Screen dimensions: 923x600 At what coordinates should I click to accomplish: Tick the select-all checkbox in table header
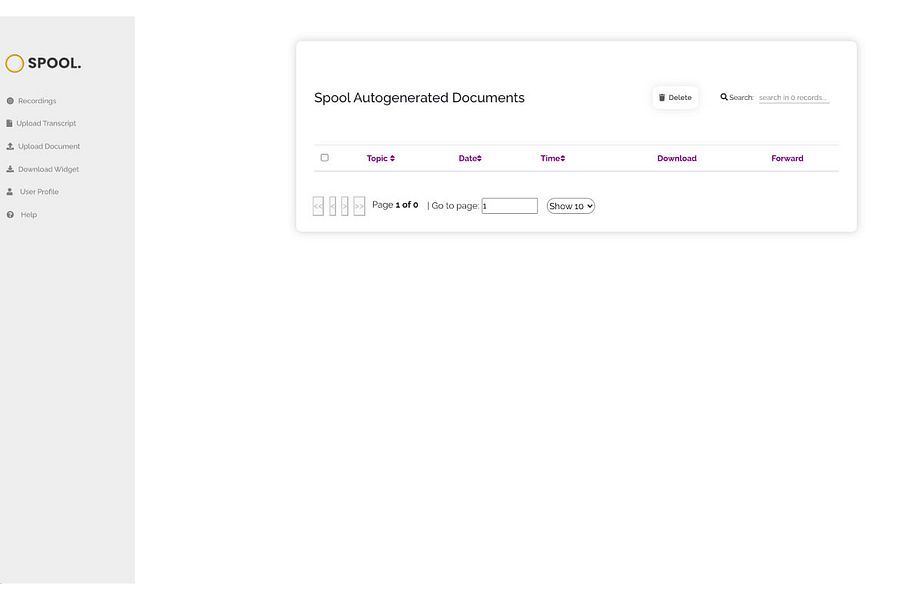pyautogui.click(x=324, y=158)
